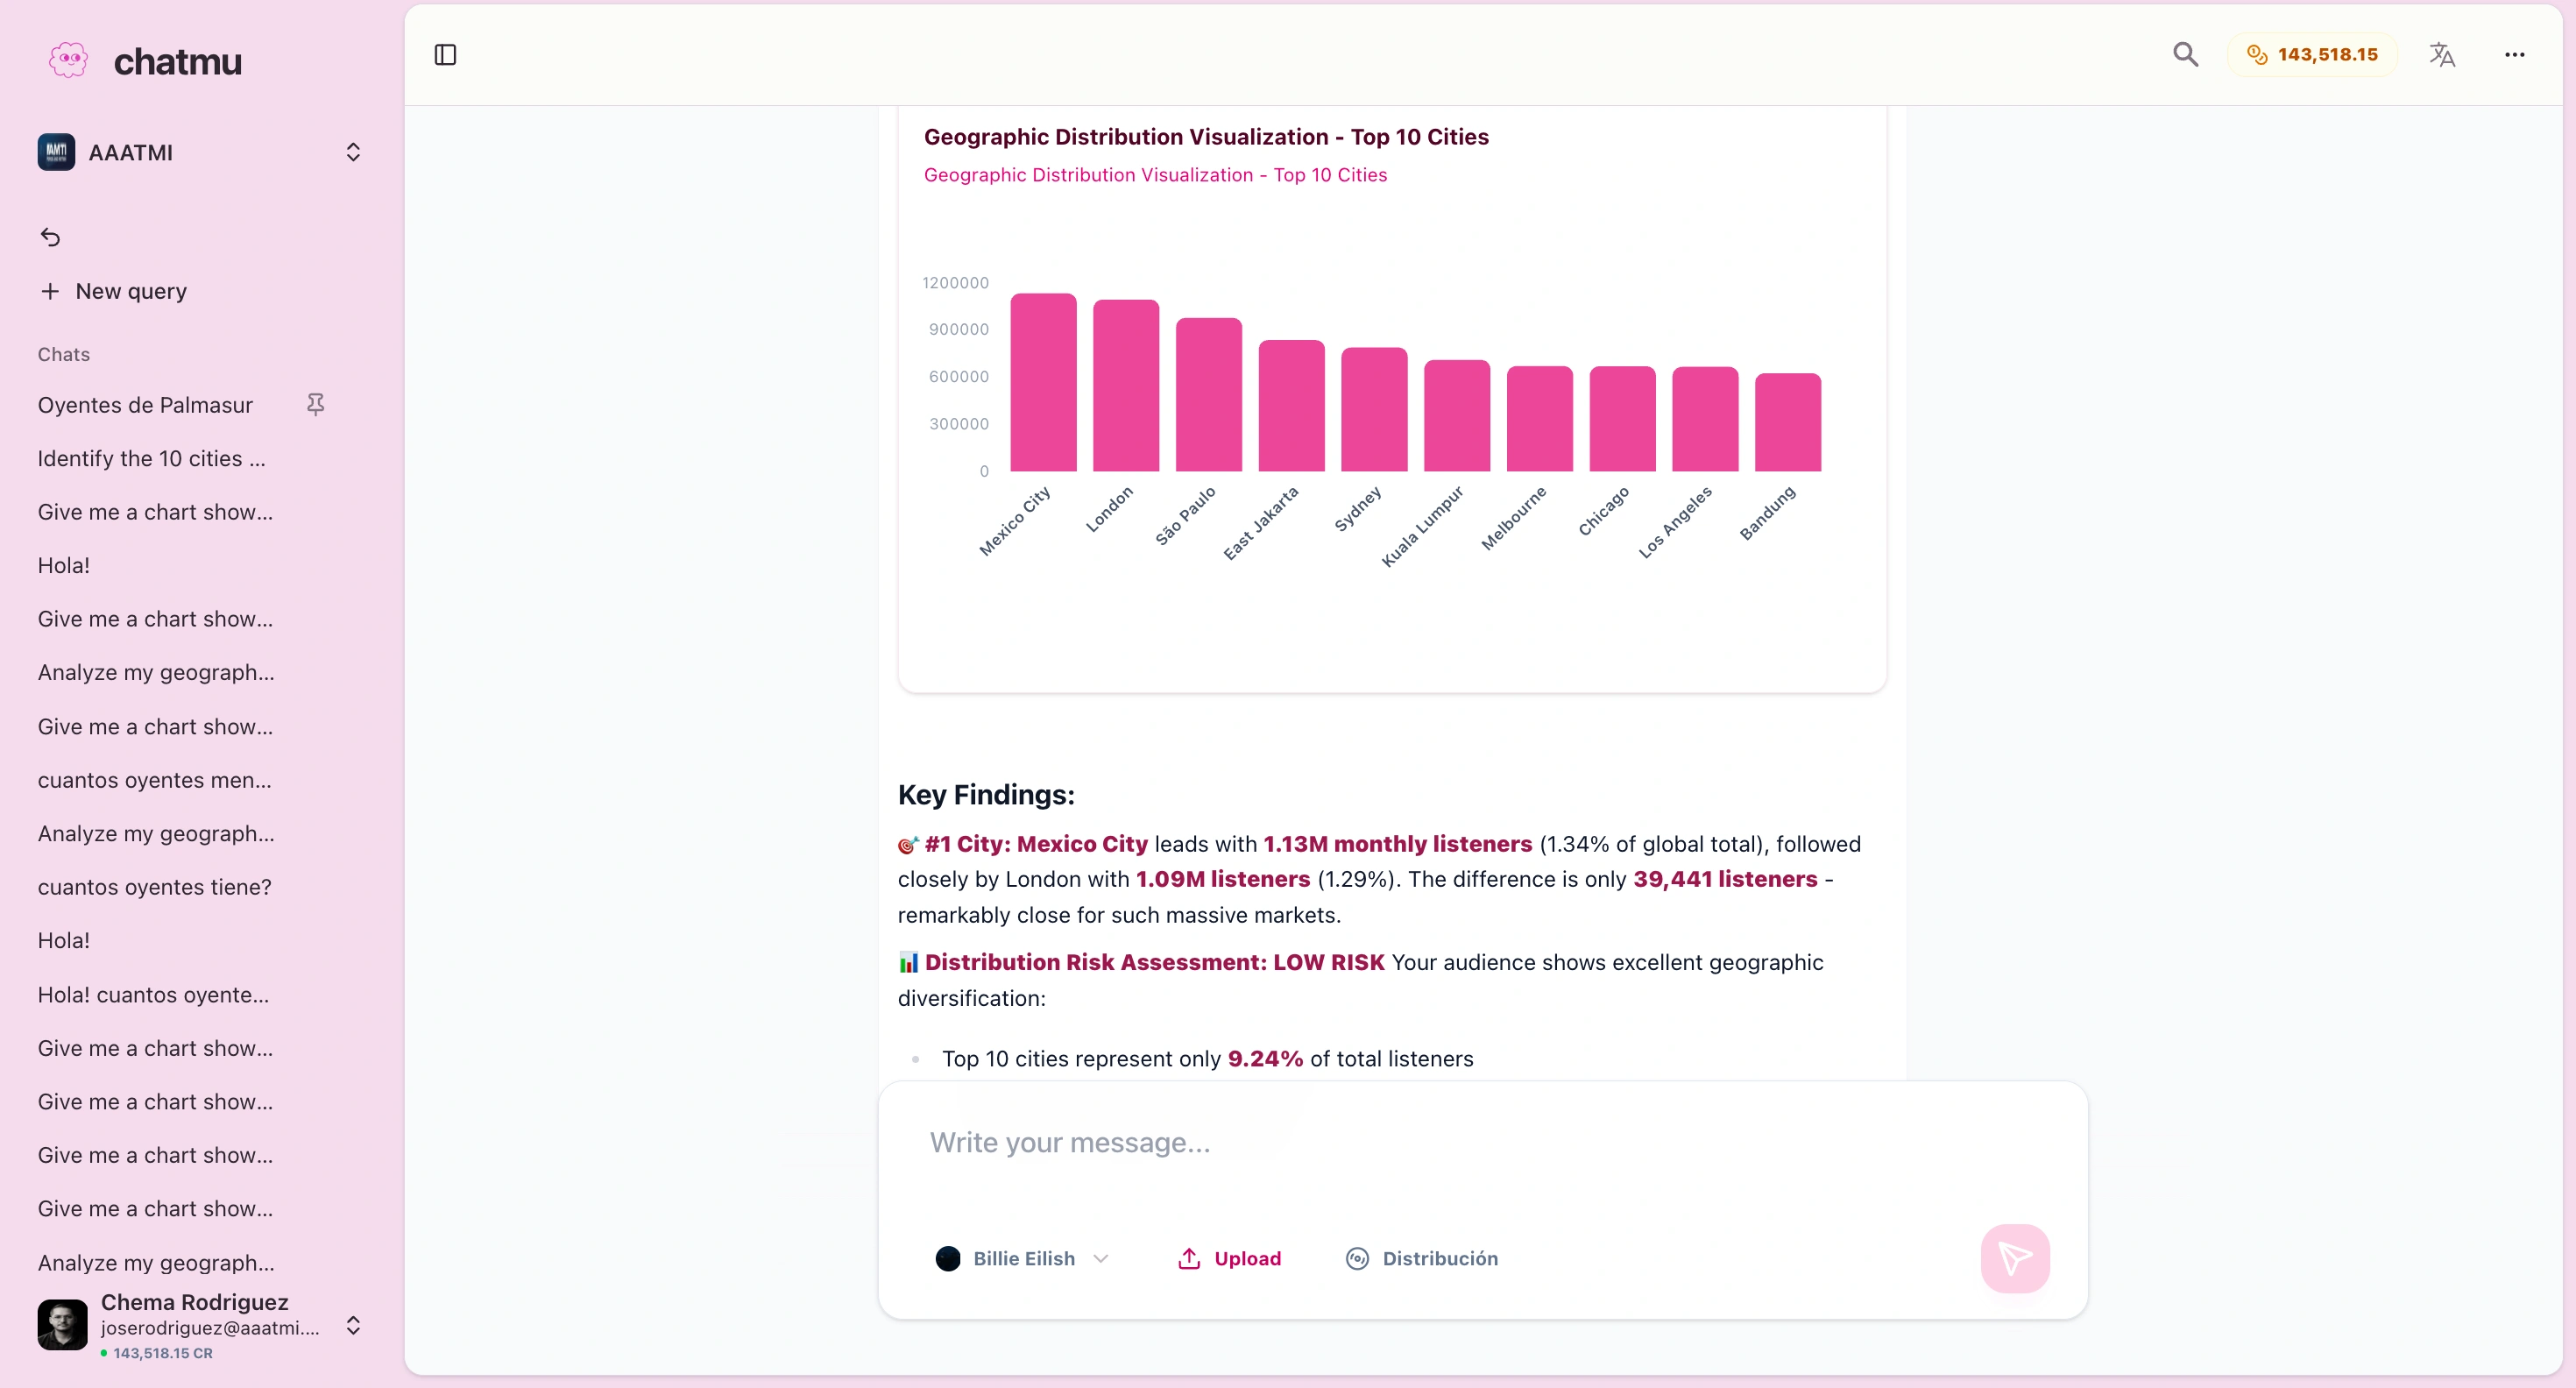Open search with the magnifier icon
This screenshot has width=2576, height=1388.
click(x=2185, y=55)
